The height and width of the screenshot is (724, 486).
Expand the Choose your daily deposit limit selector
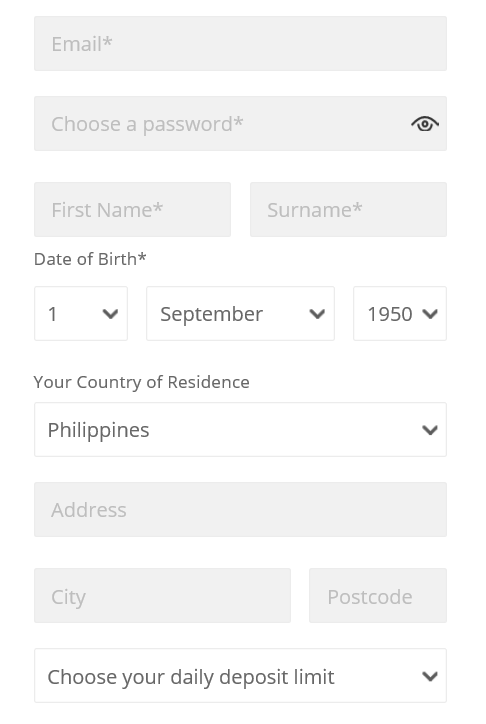coord(240,676)
